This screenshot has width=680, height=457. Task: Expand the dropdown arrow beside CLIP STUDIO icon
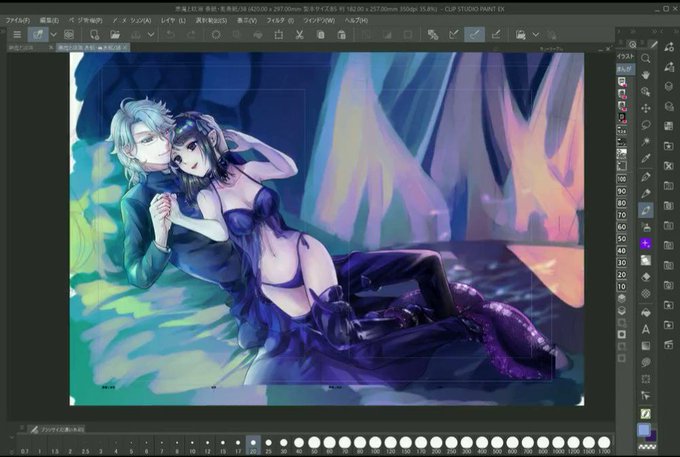point(53,35)
